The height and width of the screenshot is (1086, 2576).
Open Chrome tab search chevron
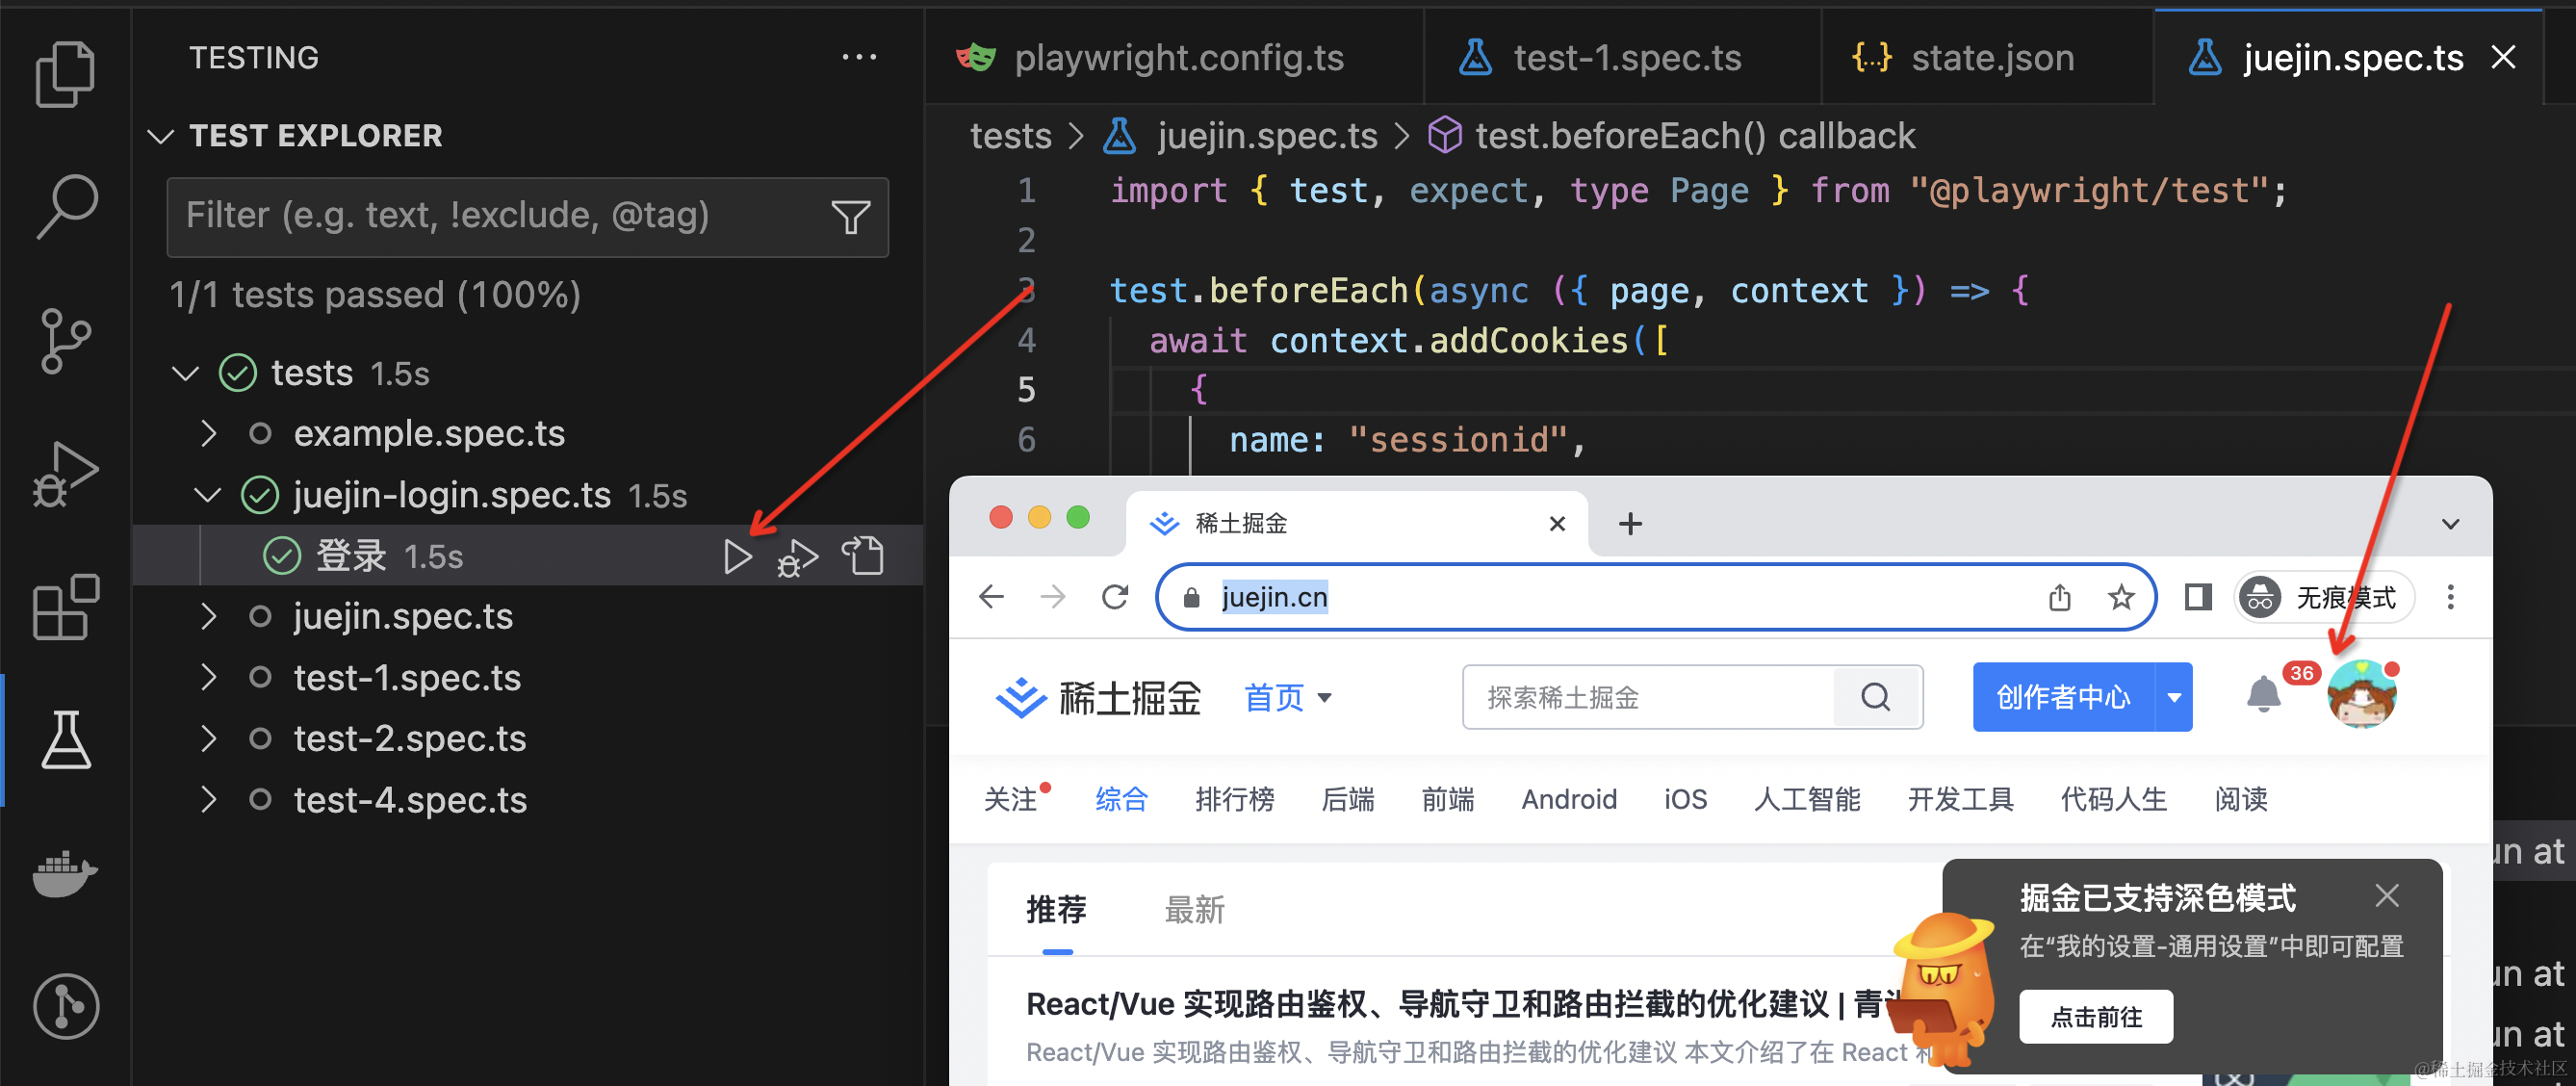tap(2450, 523)
